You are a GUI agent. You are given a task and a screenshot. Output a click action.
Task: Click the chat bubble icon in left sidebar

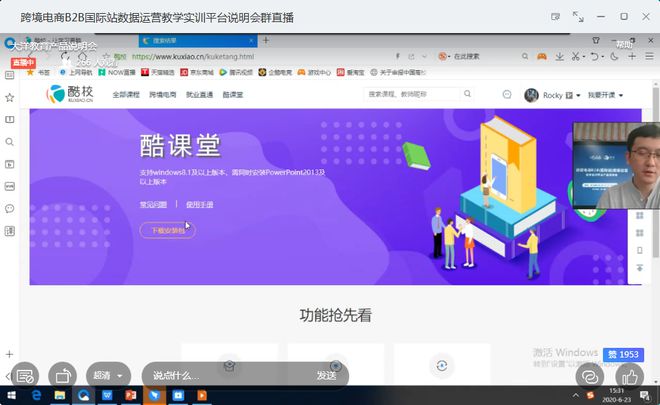pyautogui.click(x=10, y=208)
